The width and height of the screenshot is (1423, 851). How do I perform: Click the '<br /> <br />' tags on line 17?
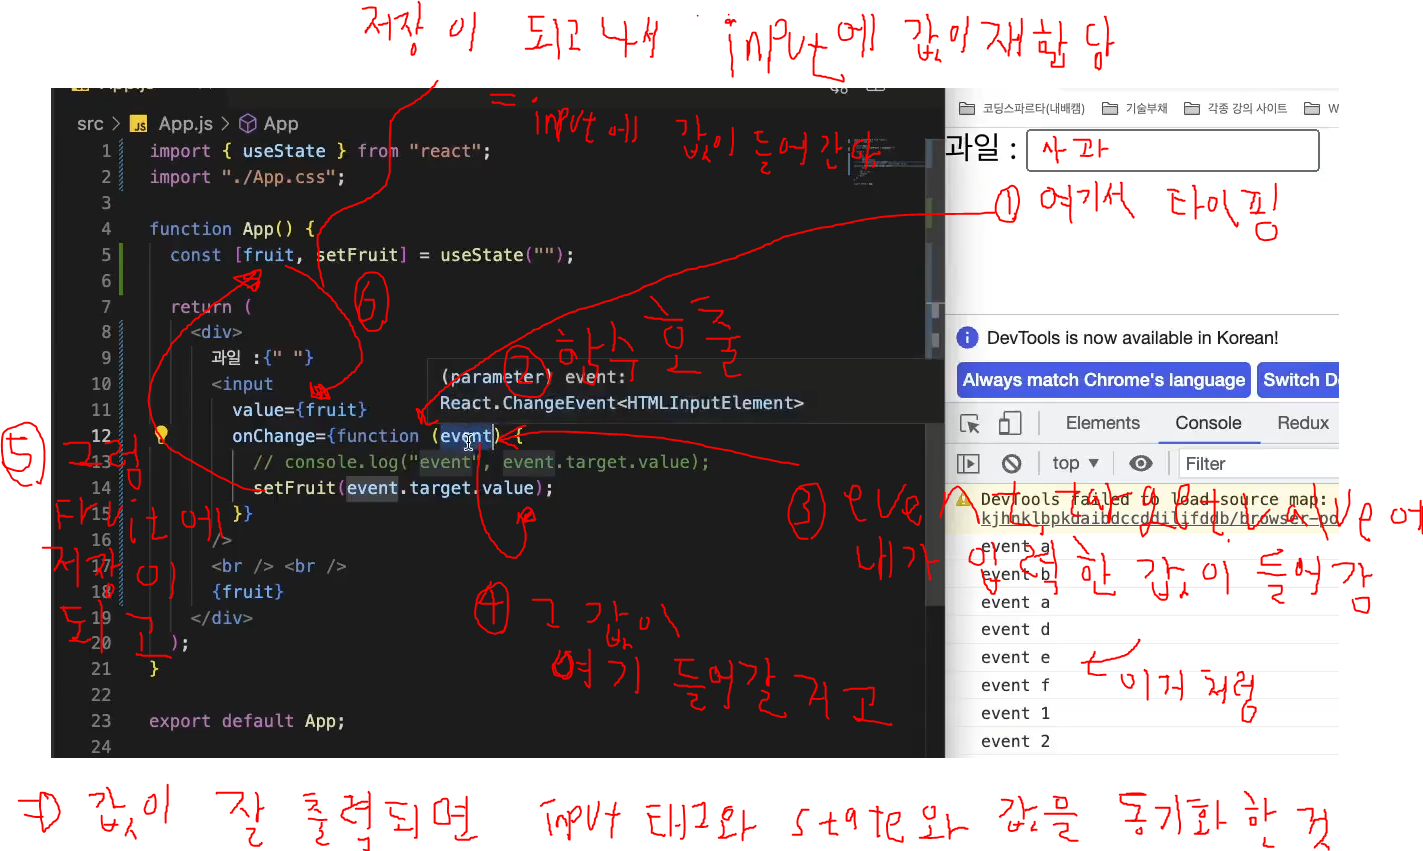point(278,566)
